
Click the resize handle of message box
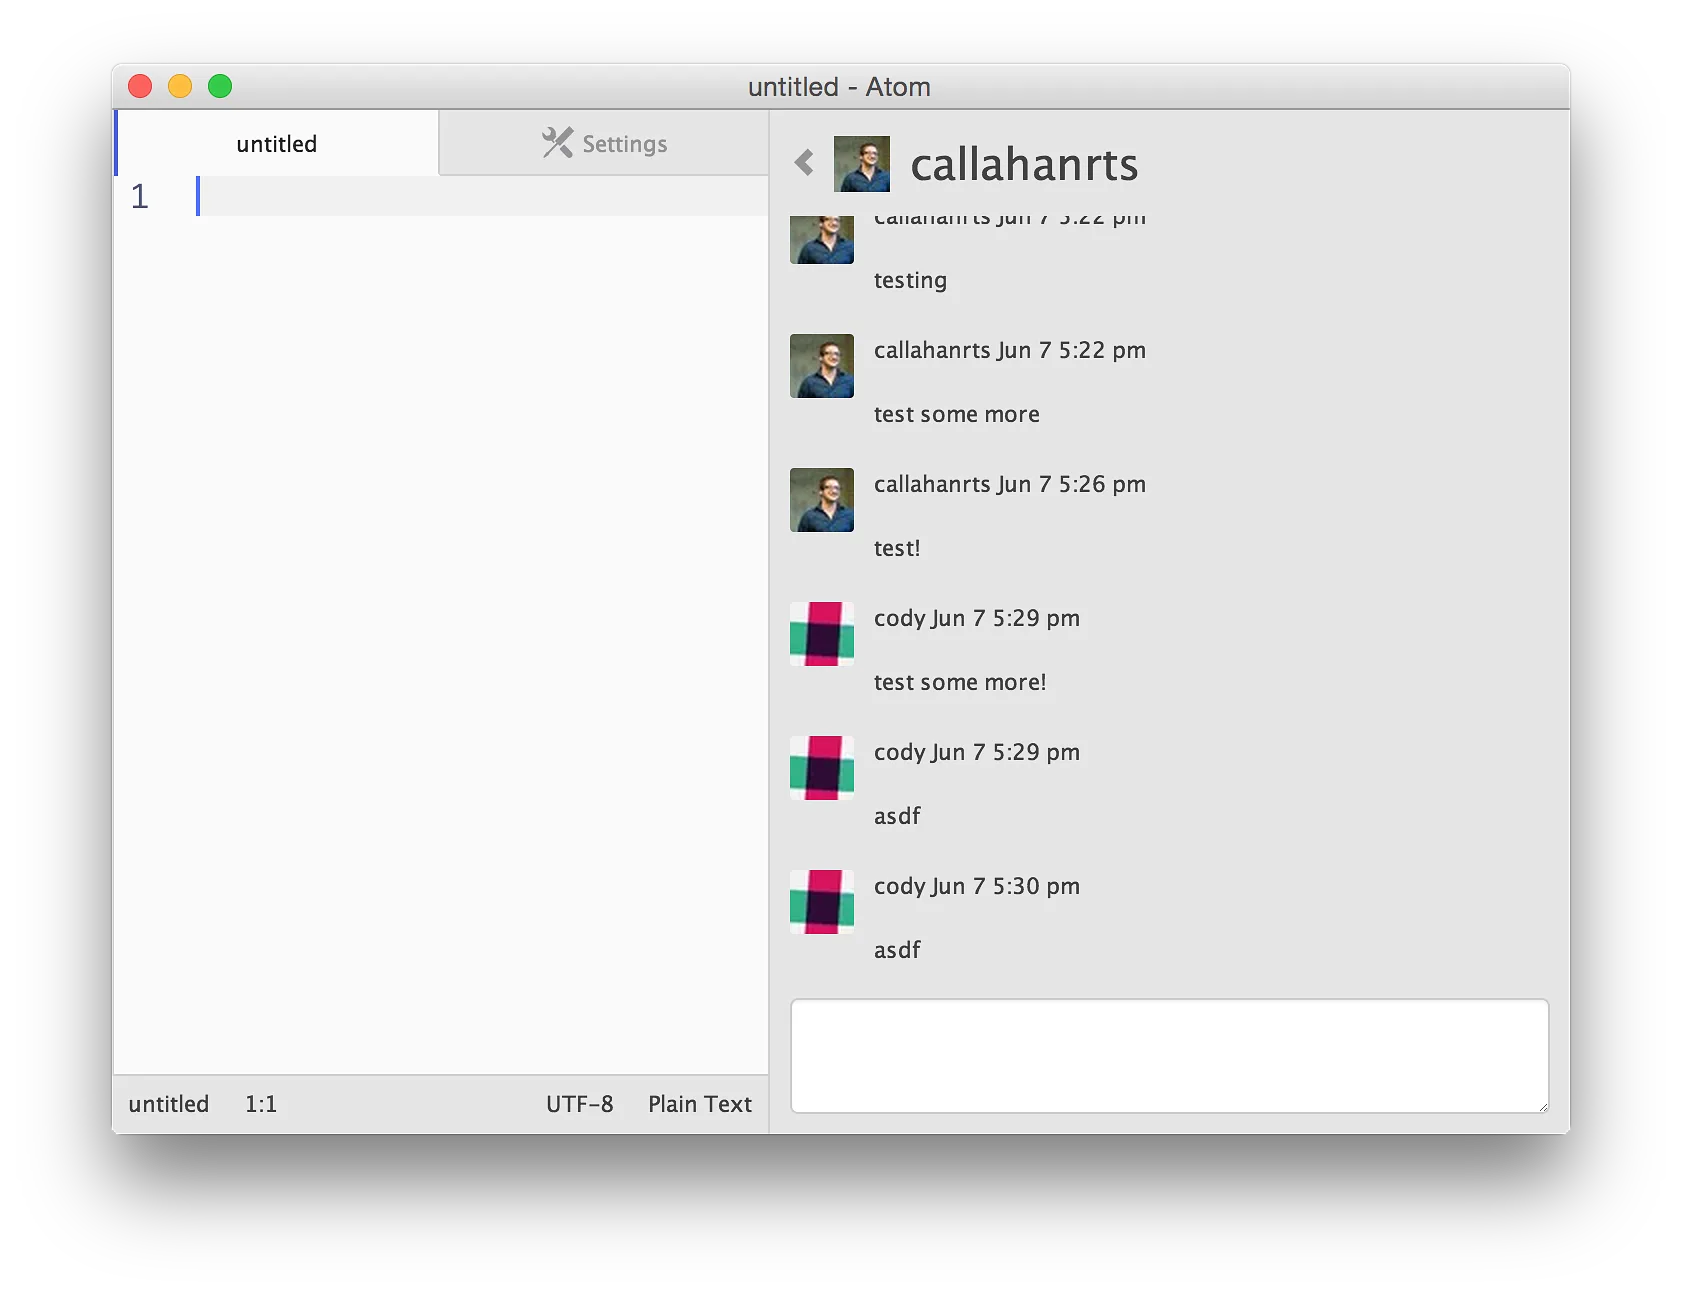click(x=1543, y=1106)
